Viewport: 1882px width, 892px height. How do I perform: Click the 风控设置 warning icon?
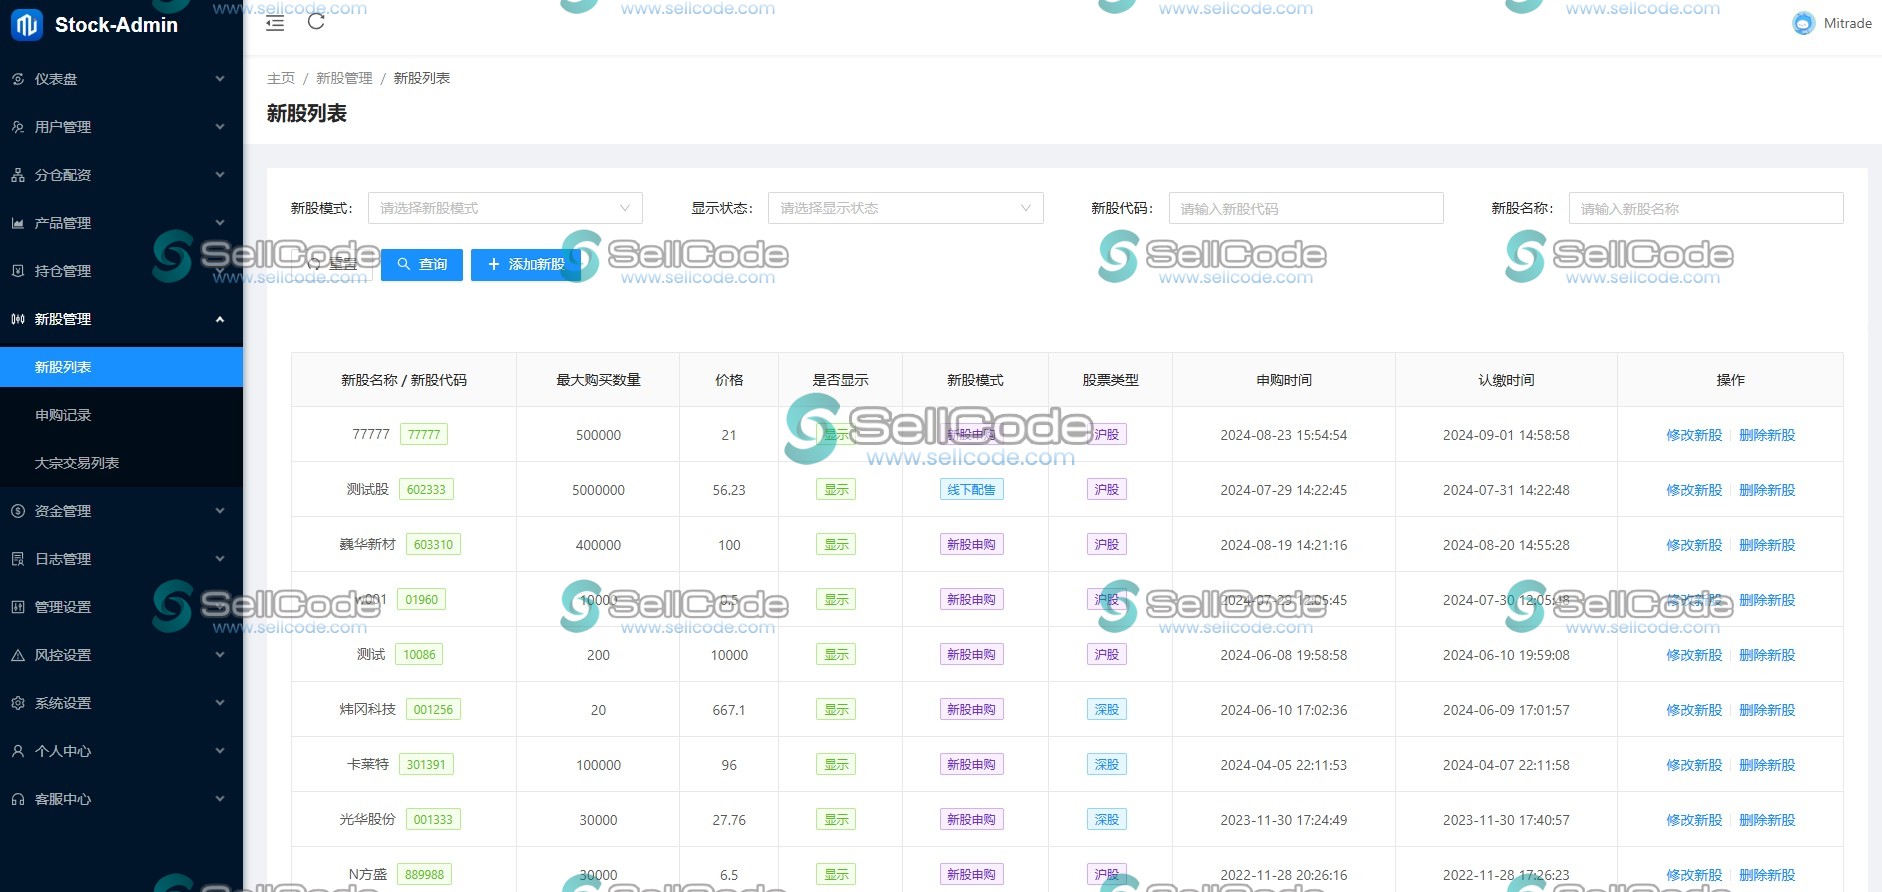click(x=18, y=655)
